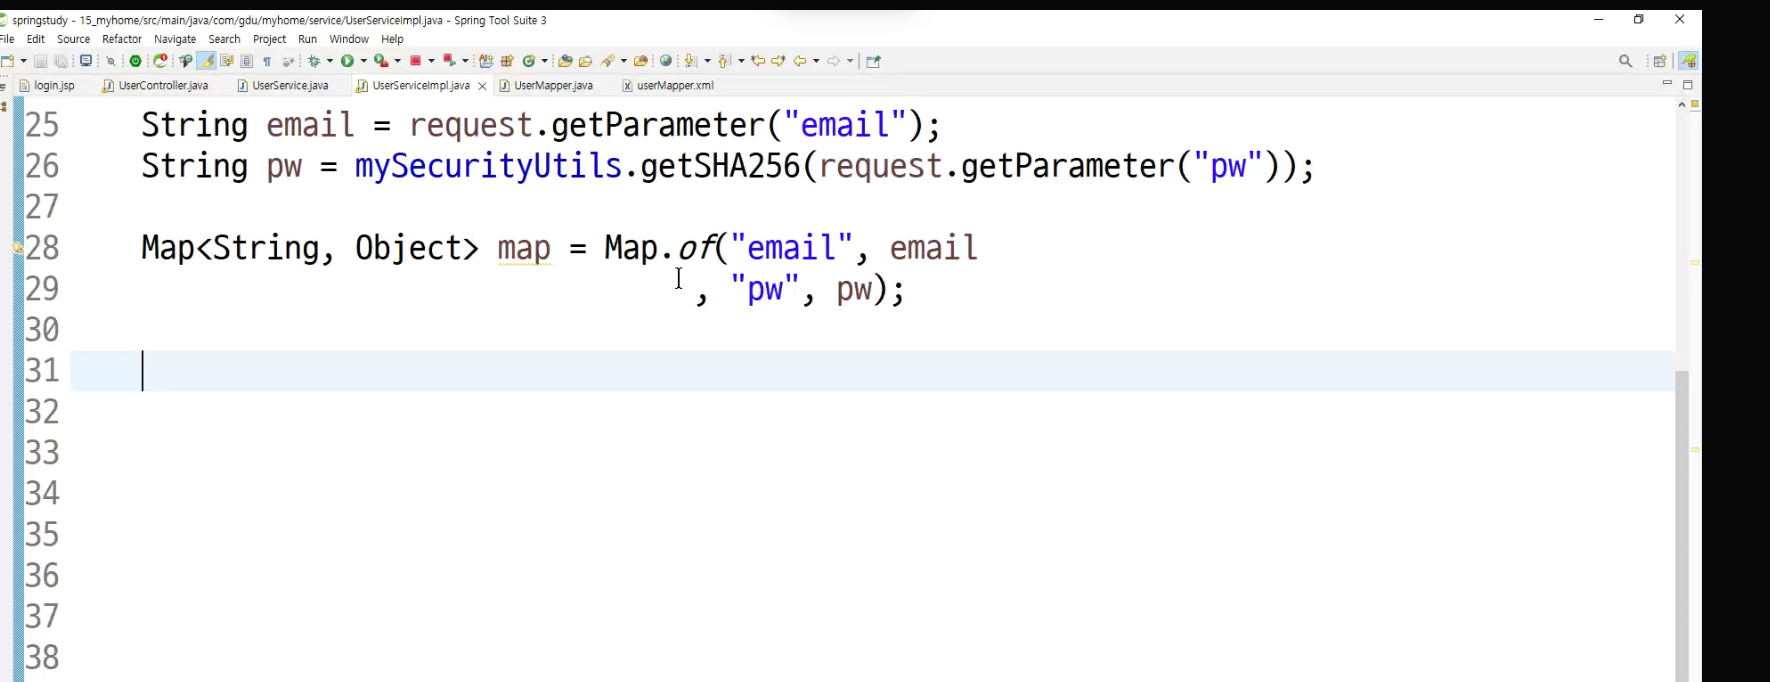The image size is (1770, 682).
Task: Open the New wizard dropdown arrow
Action: pyautogui.click(x=23, y=61)
